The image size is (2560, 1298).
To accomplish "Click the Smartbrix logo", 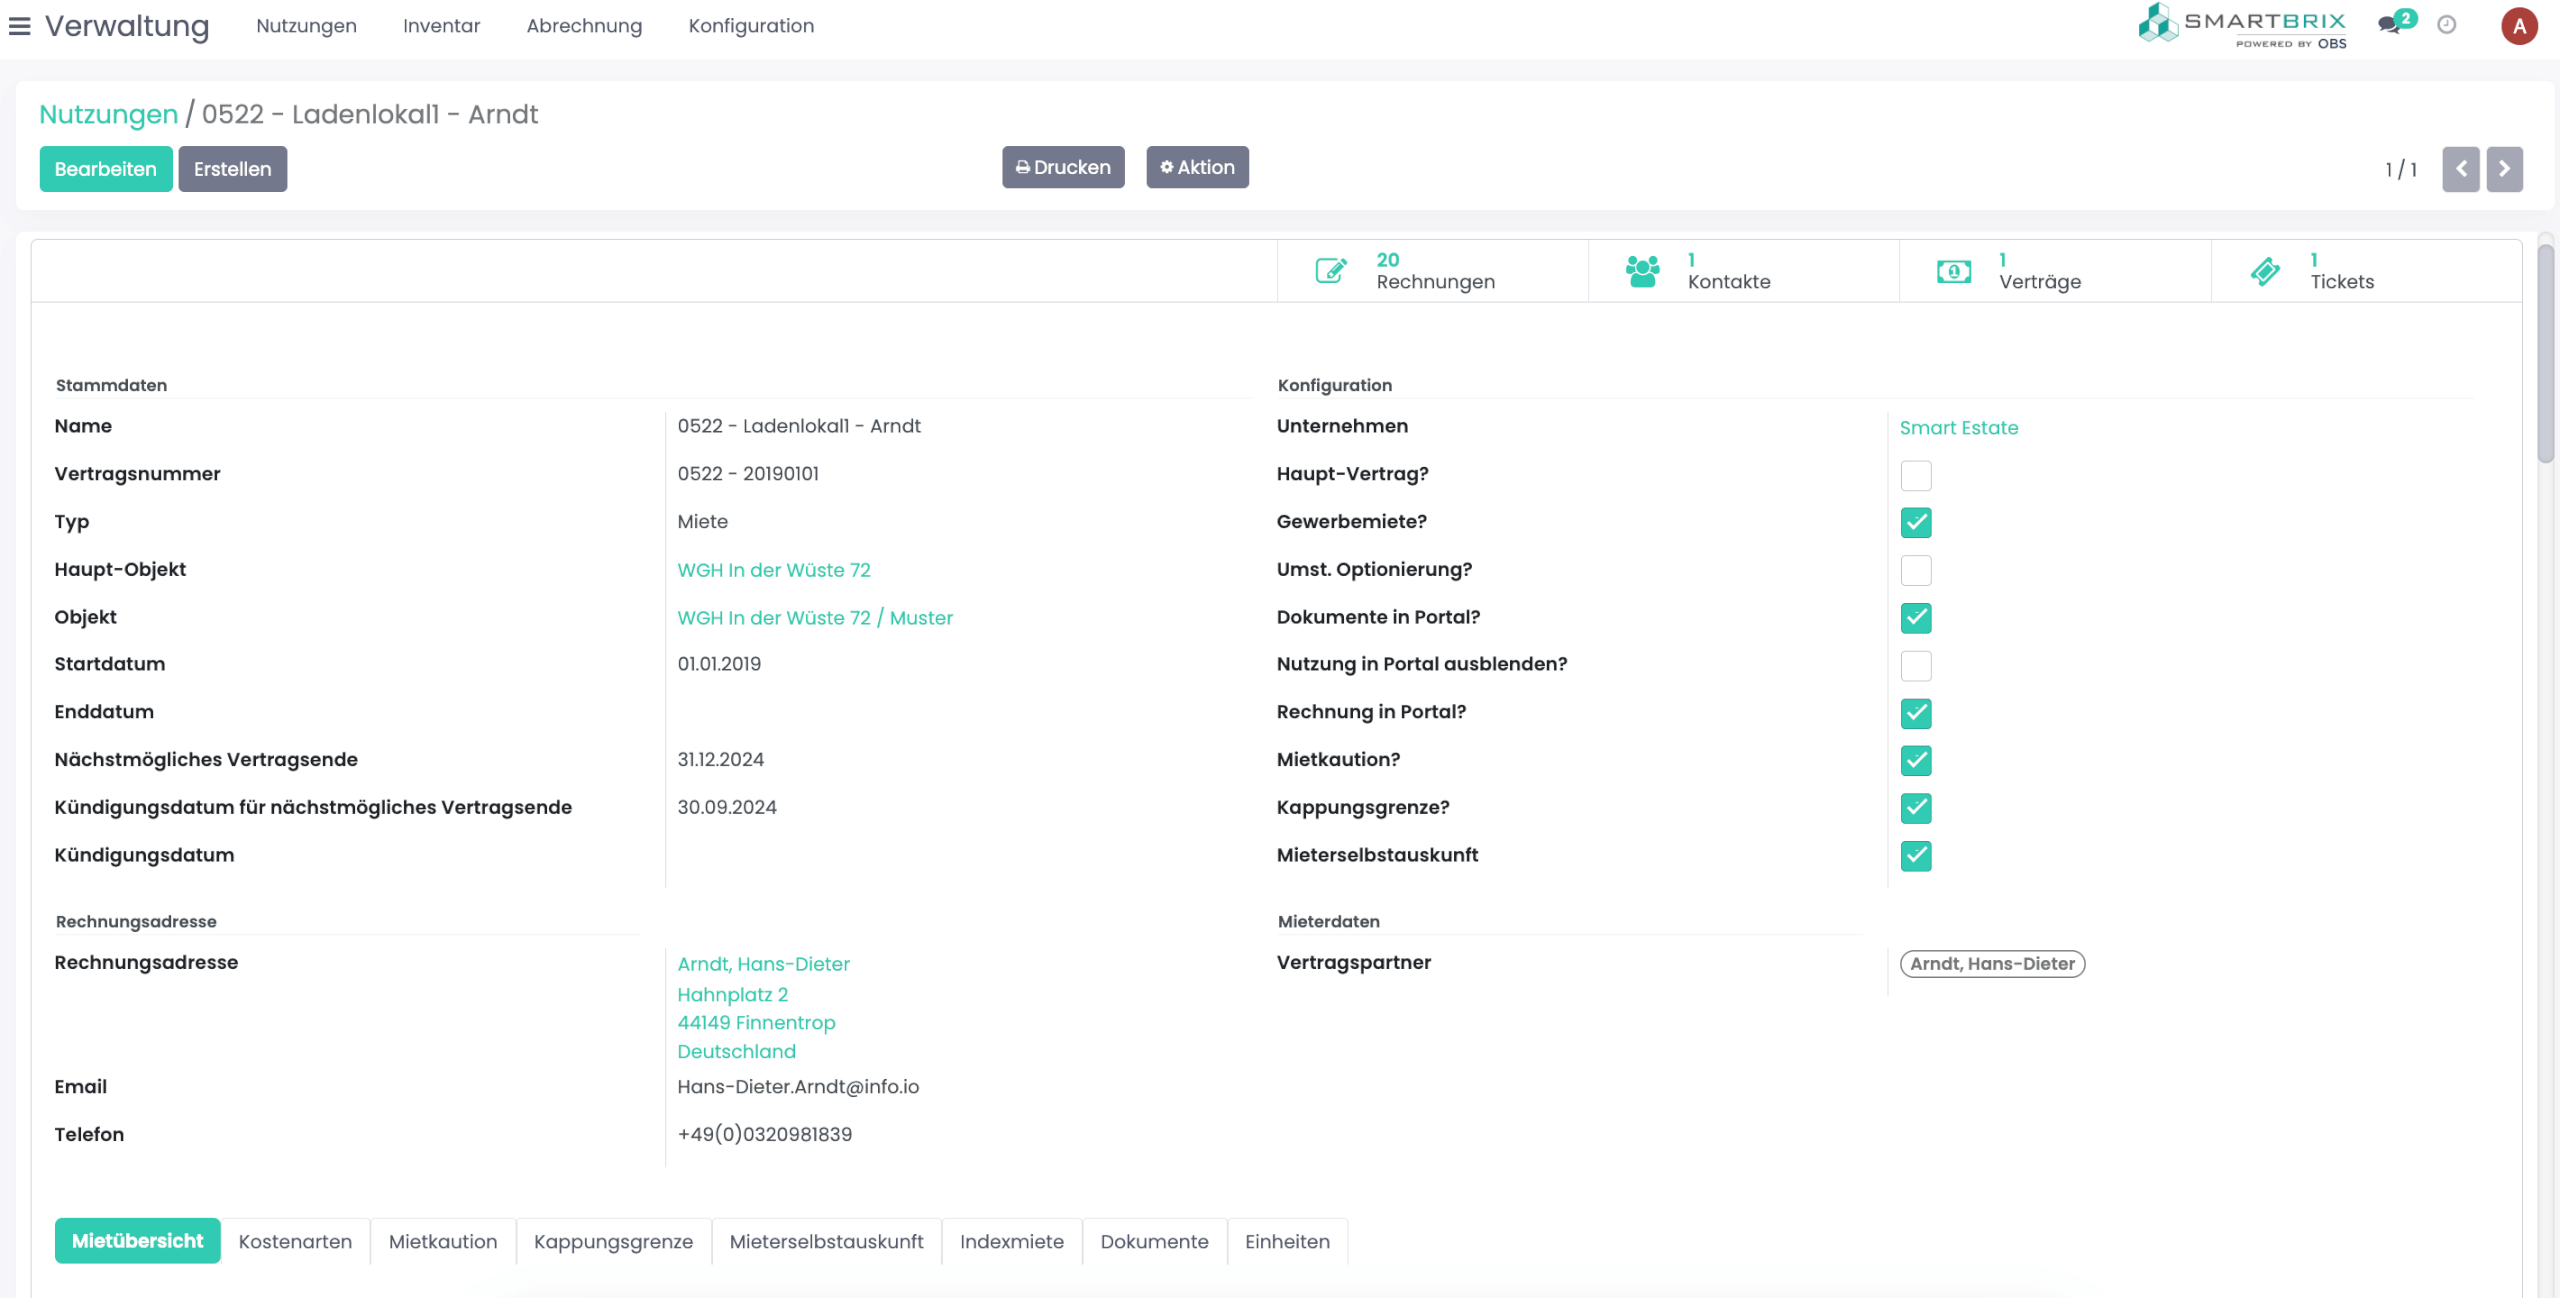I will click(2242, 26).
